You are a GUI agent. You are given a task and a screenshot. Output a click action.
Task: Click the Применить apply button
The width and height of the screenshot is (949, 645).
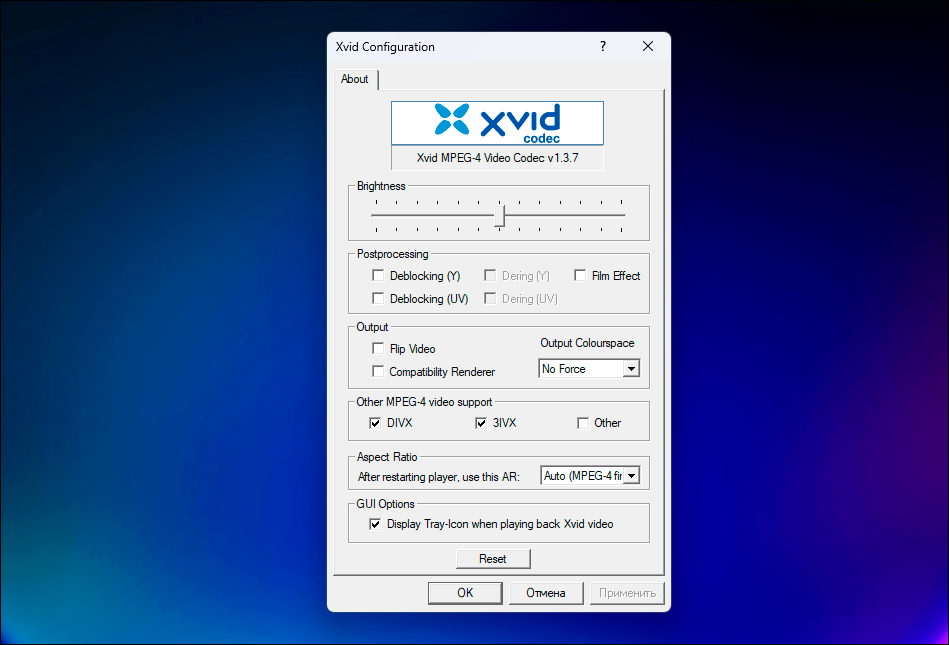(627, 593)
